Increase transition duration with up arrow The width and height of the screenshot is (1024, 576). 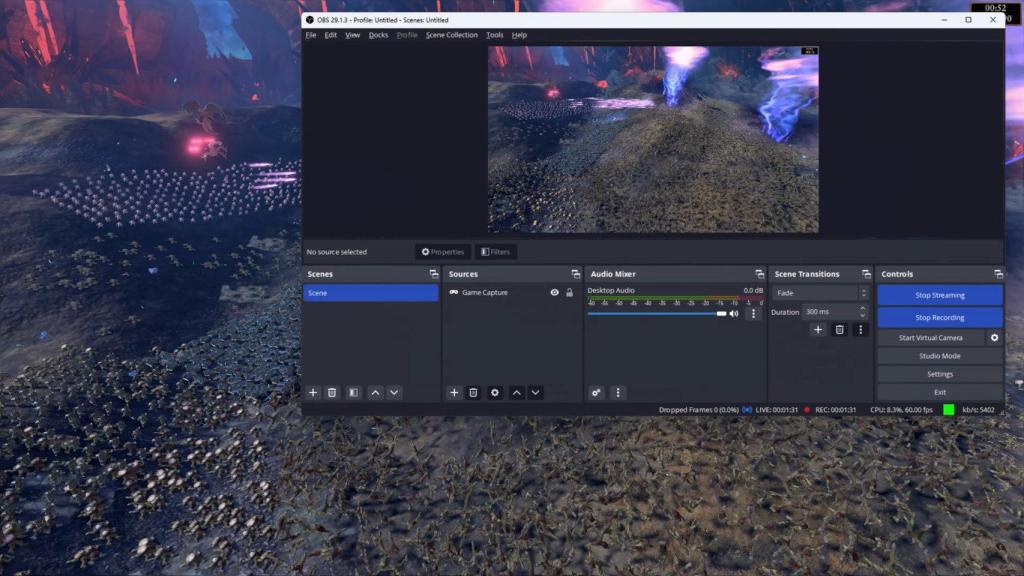(863, 308)
